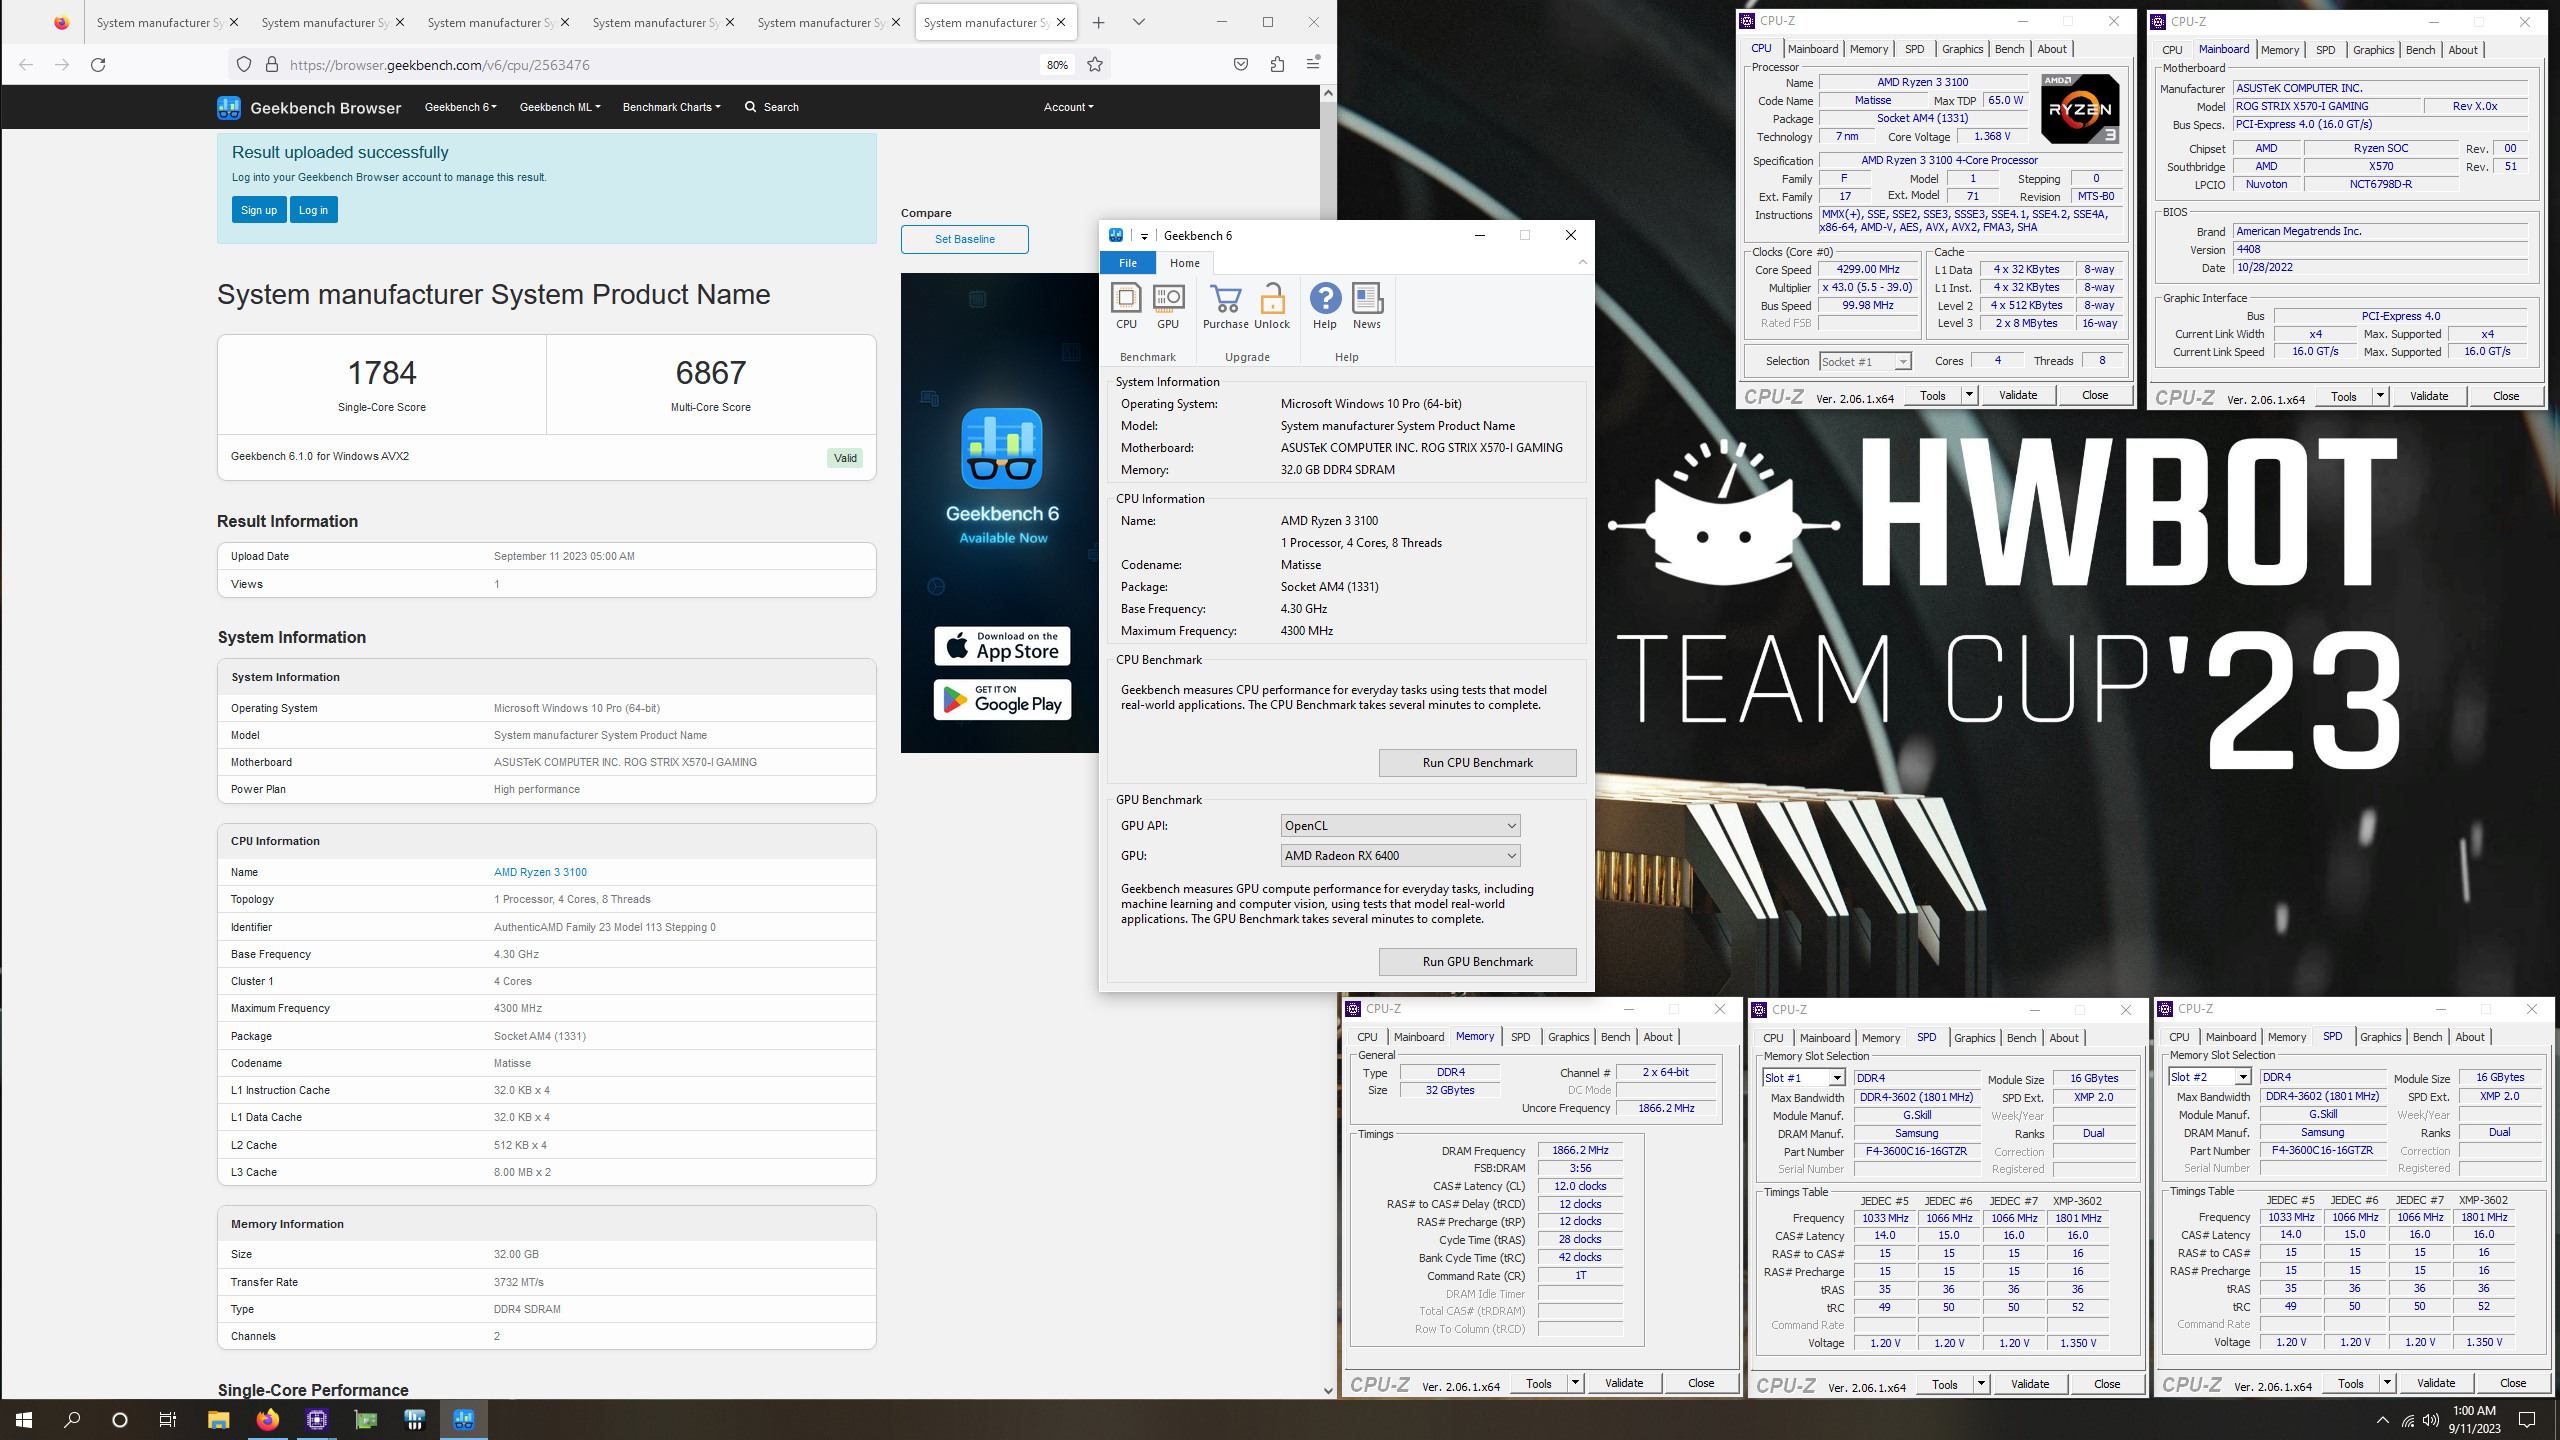The width and height of the screenshot is (2560, 1440).
Task: Open File Explorer from the taskbar
Action: click(219, 1419)
